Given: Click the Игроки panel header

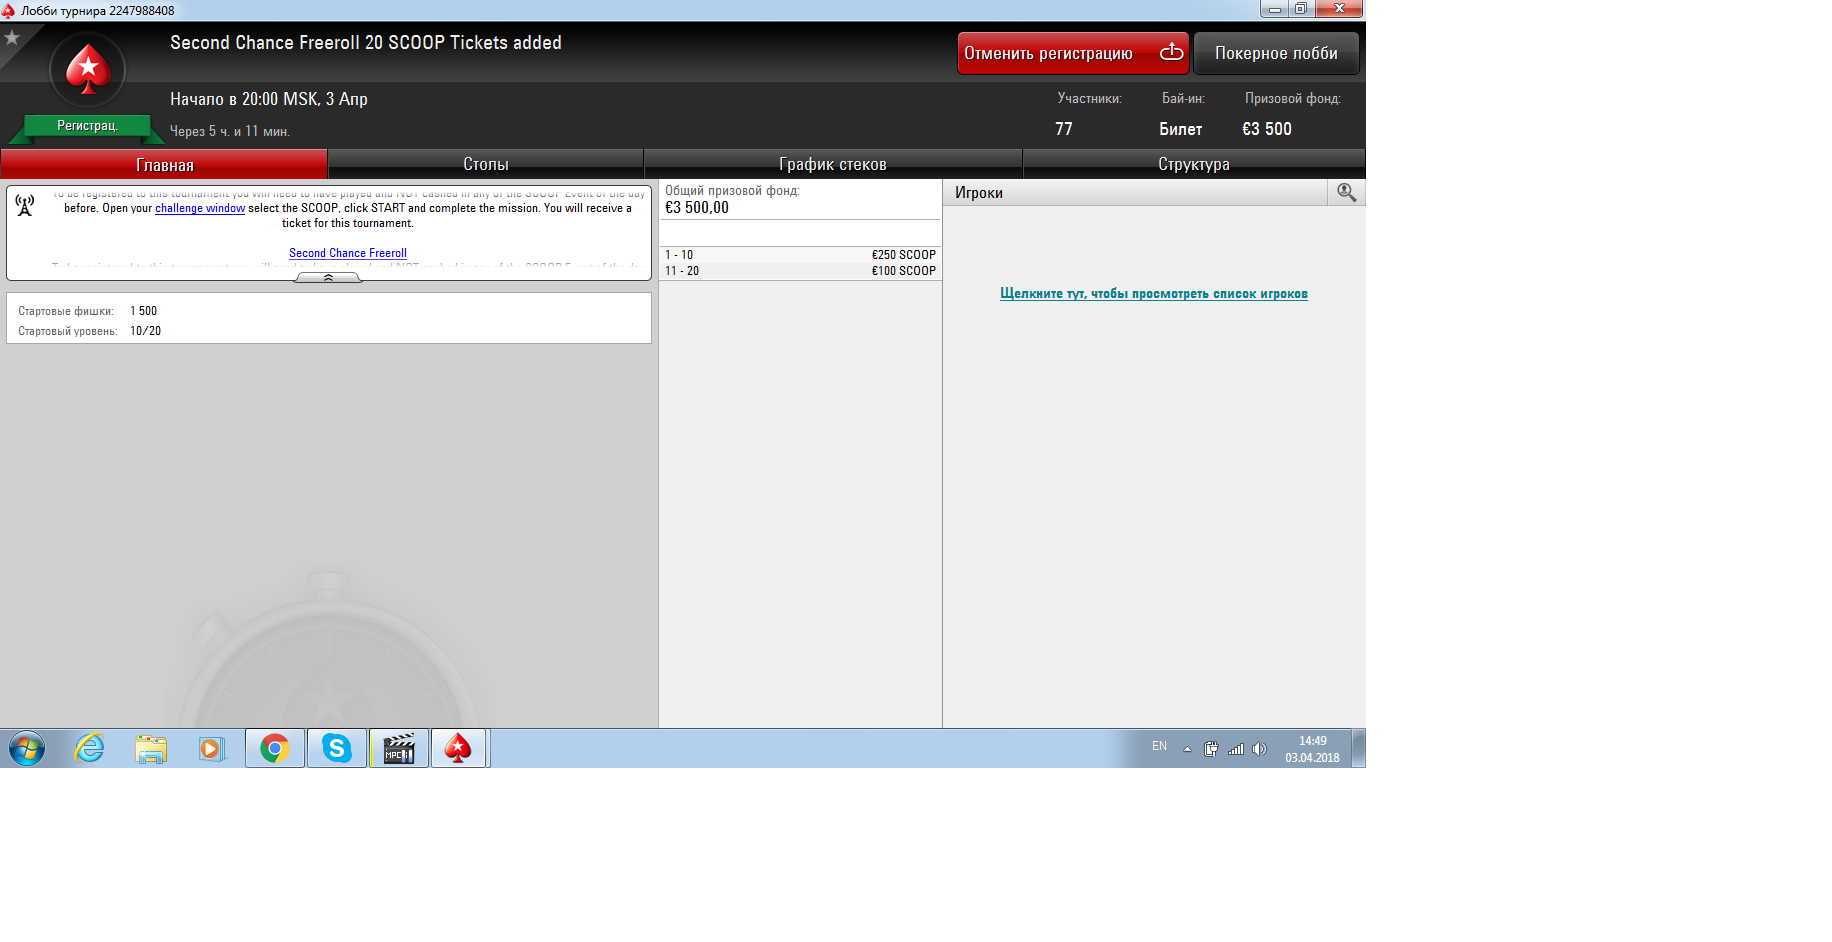Looking at the screenshot, I should (x=1135, y=193).
